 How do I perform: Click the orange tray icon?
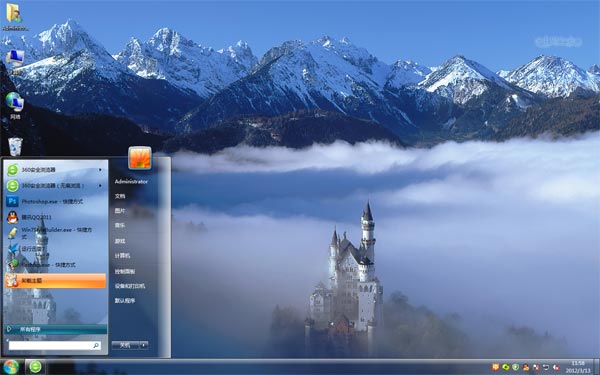(x=496, y=367)
